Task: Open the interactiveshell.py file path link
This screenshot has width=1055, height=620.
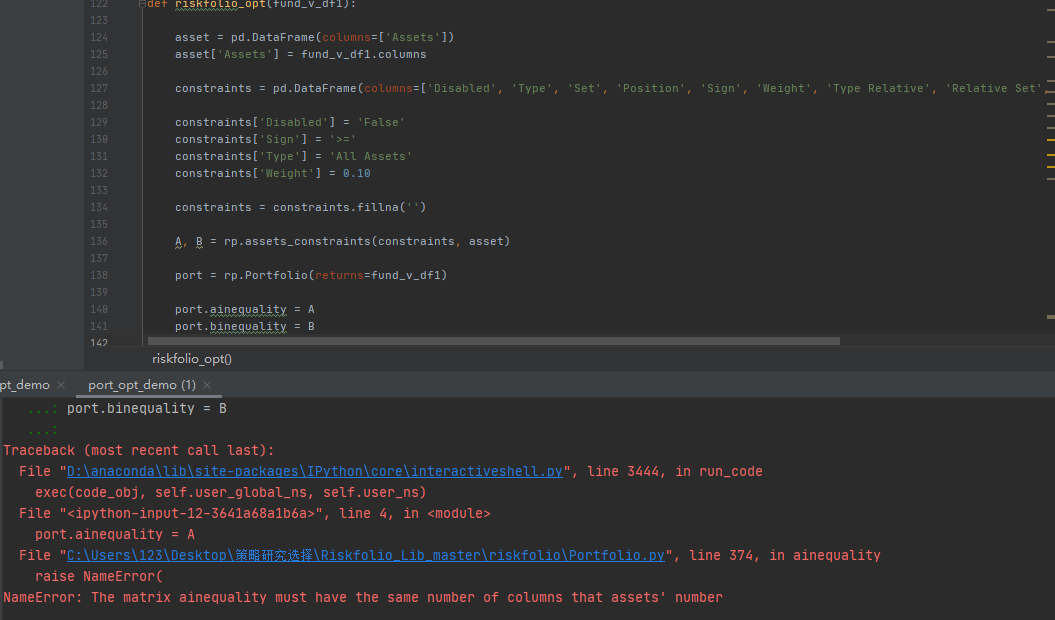Action: tap(314, 471)
